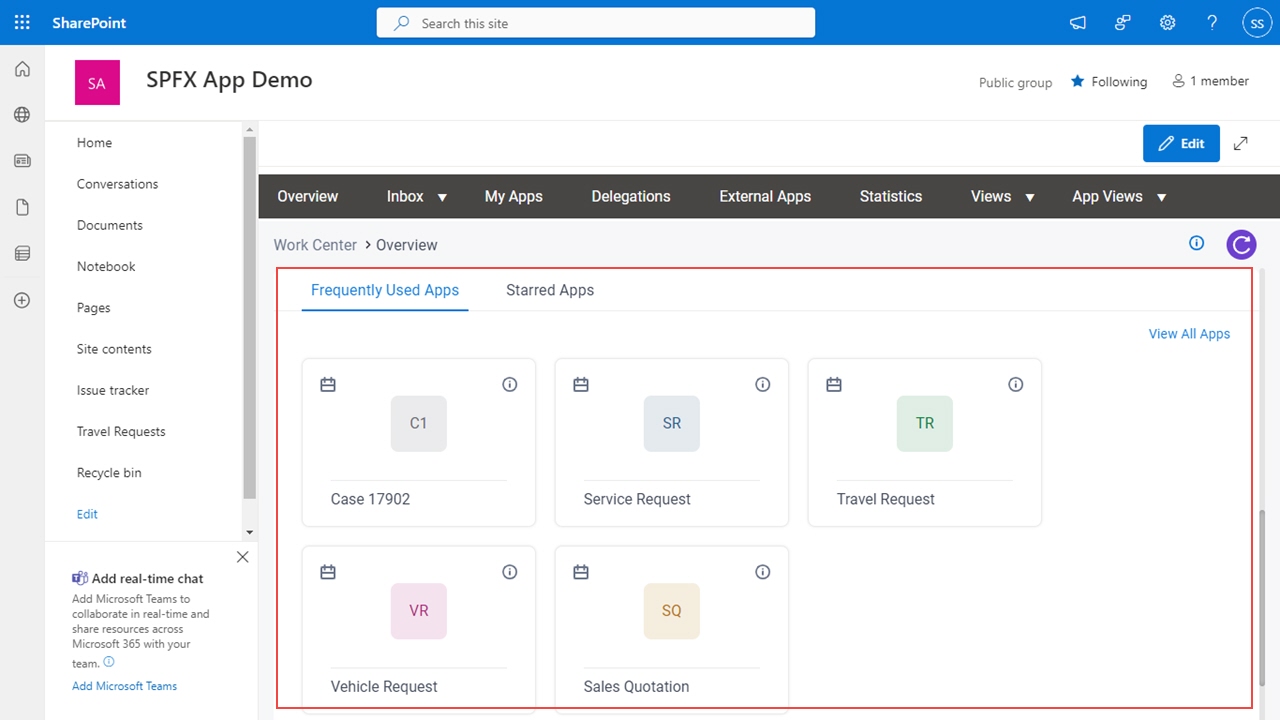This screenshot has width=1280, height=720.
Task: Open the Microsoft 365 app launcher
Action: 22,22
